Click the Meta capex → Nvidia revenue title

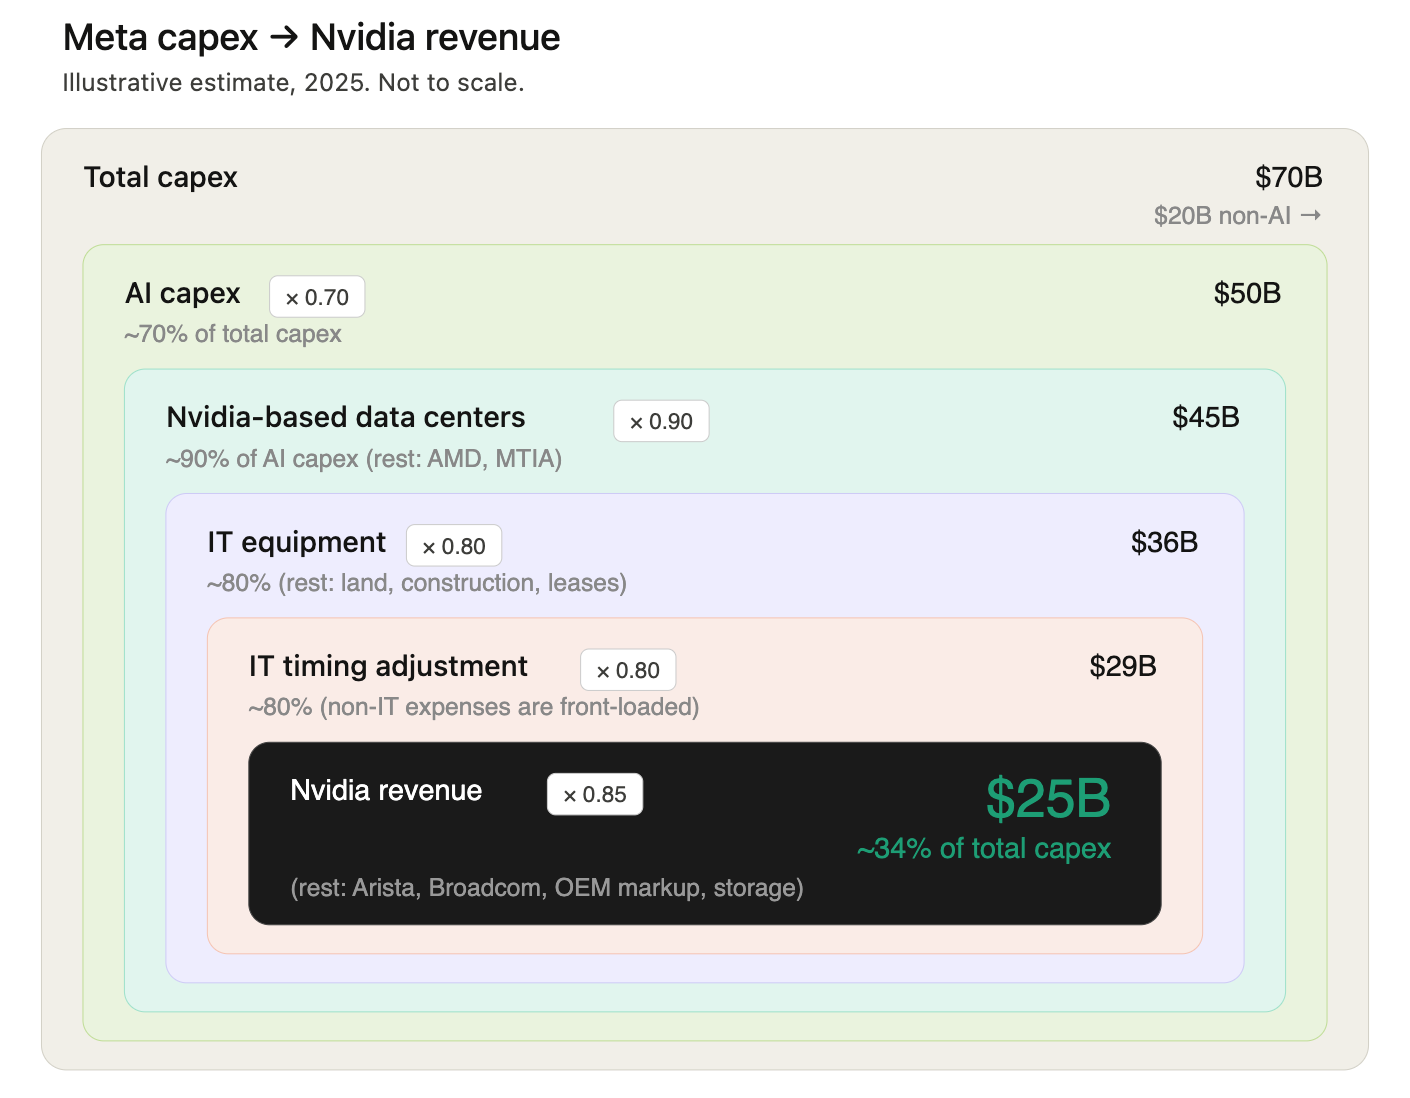click(311, 37)
